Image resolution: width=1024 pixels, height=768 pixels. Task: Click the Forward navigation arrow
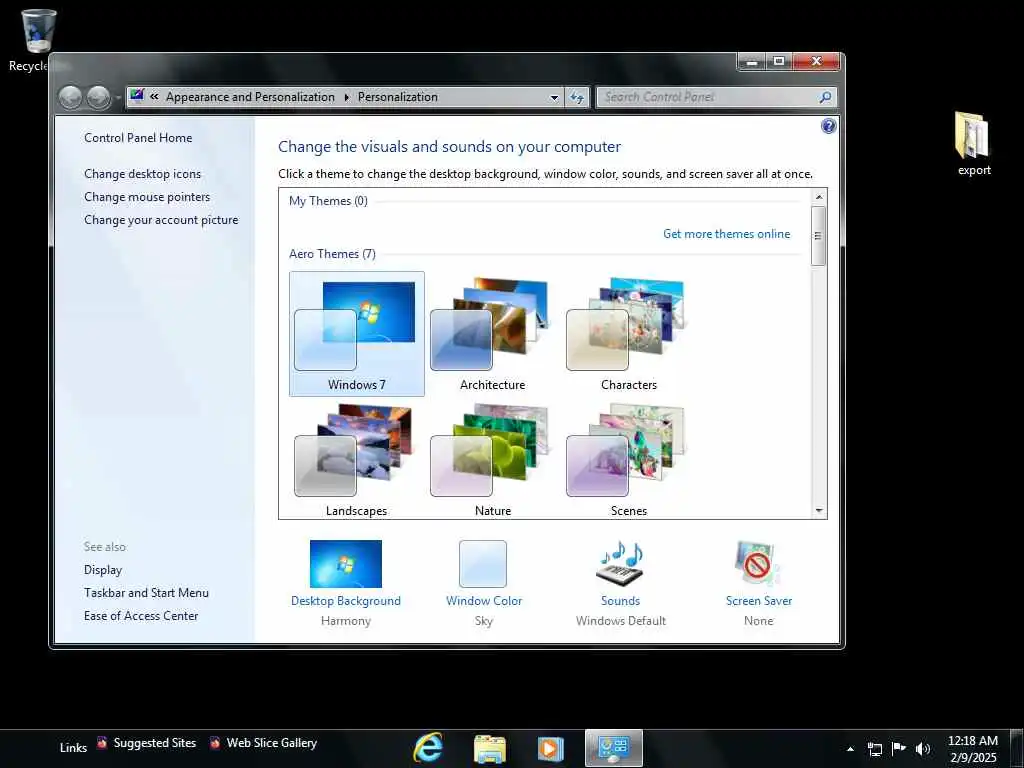99,97
